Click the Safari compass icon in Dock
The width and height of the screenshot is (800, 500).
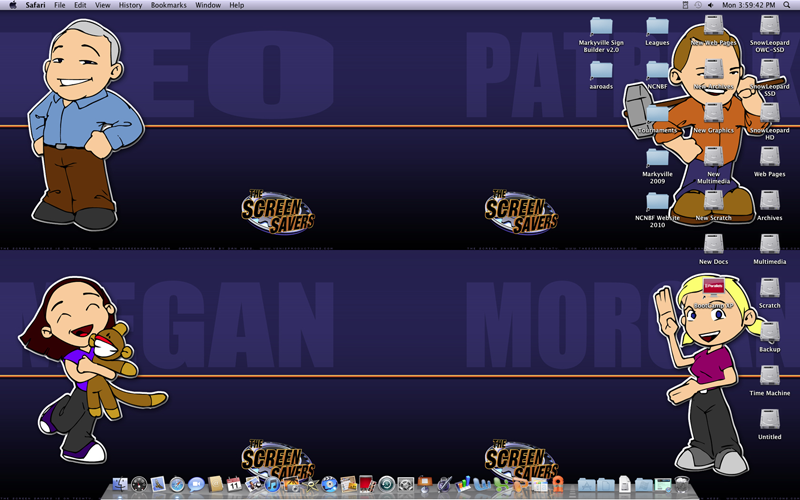177,485
